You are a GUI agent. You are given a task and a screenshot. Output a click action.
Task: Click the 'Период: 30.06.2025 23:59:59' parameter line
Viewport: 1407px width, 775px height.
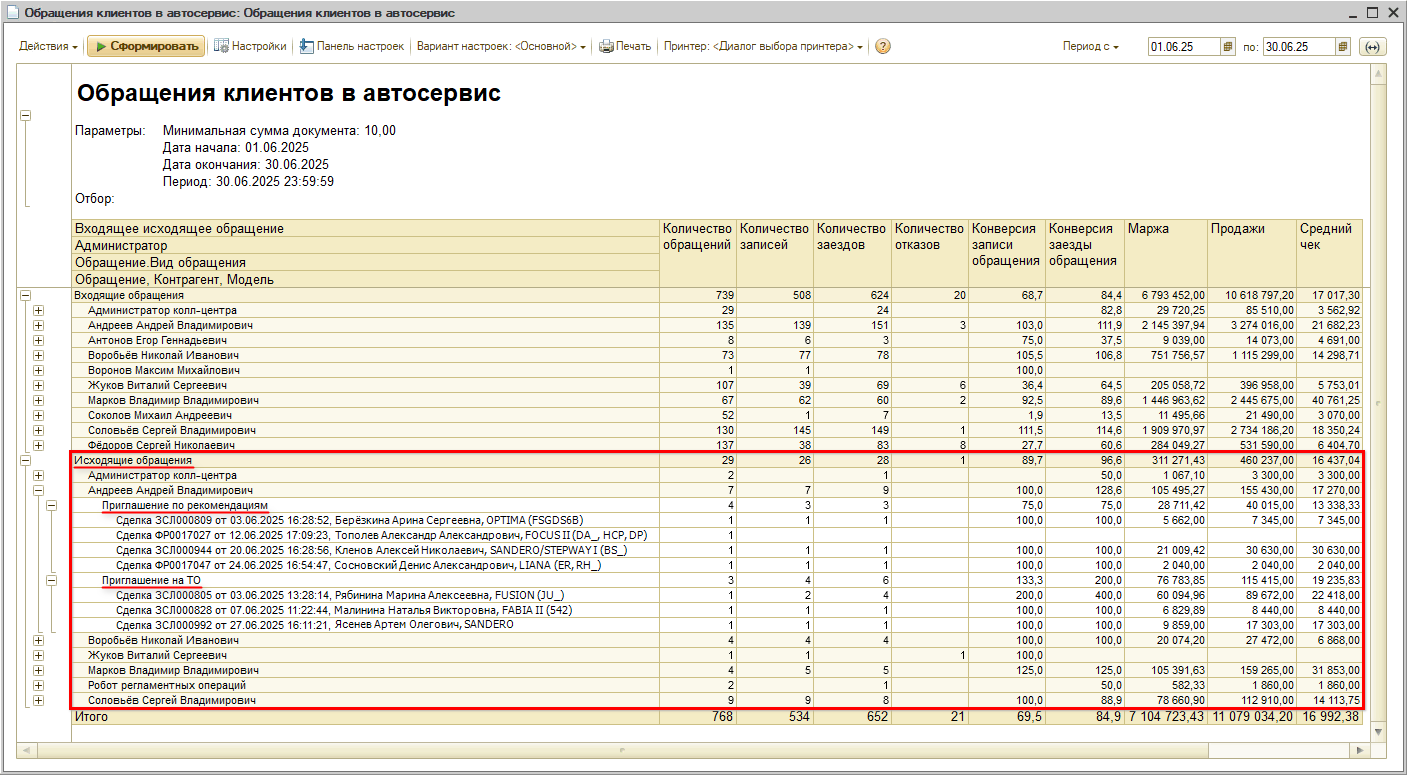[x=248, y=182]
